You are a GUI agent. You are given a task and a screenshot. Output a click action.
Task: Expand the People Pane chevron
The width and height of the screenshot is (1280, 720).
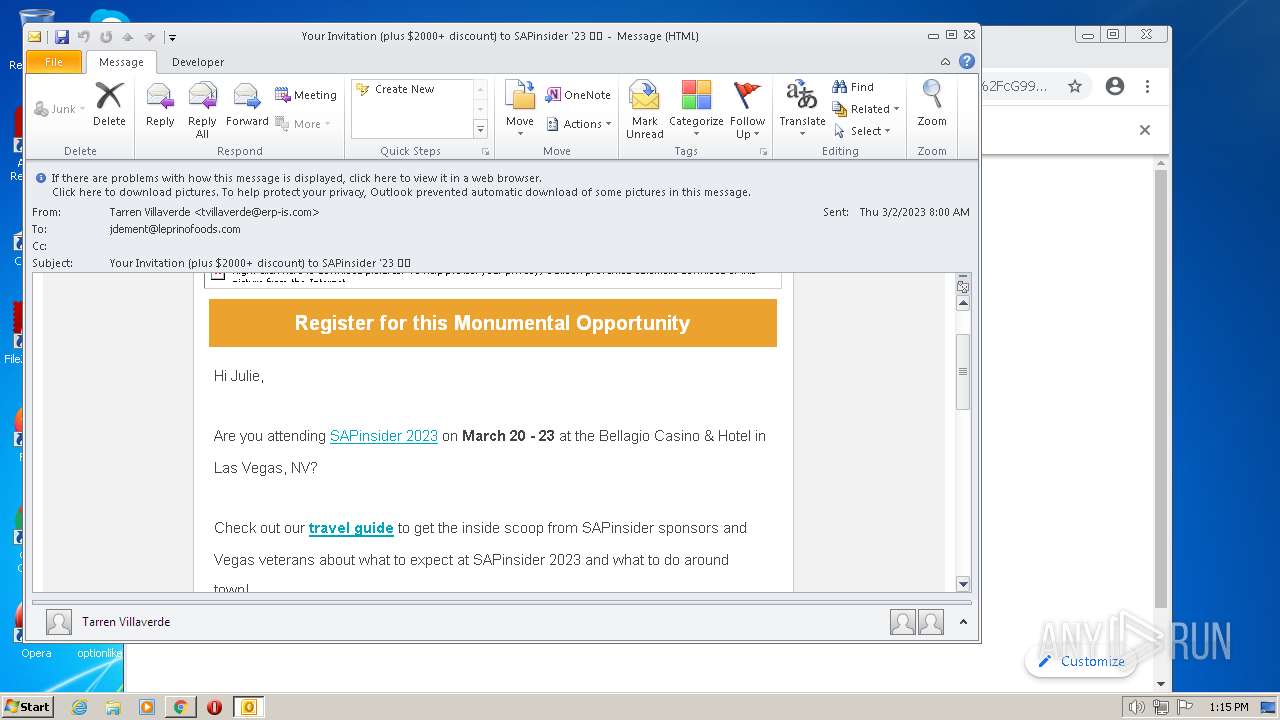pos(963,622)
